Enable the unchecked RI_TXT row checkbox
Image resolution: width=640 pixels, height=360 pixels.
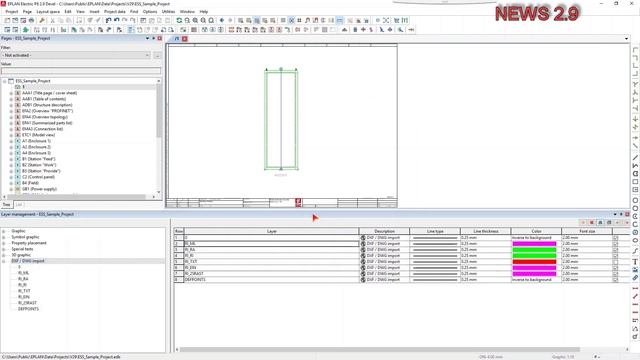click(616, 262)
